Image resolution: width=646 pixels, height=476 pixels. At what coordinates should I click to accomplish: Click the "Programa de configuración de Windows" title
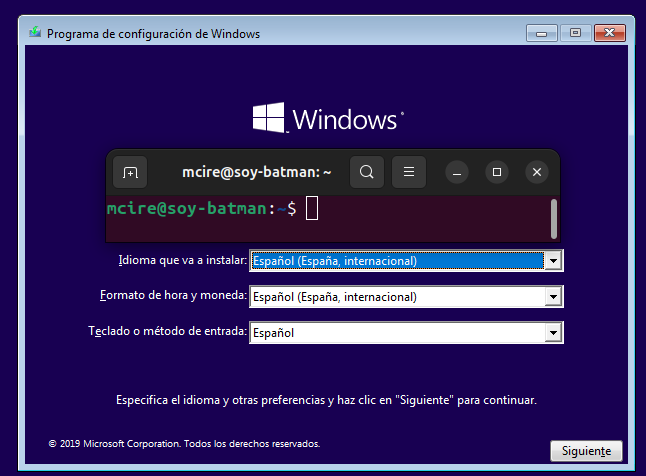153,34
